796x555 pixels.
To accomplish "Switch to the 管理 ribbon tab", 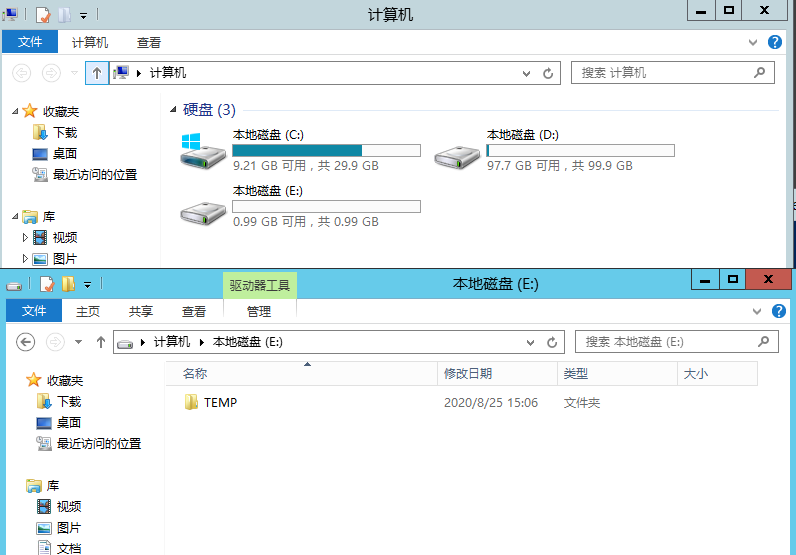I will 259,311.
